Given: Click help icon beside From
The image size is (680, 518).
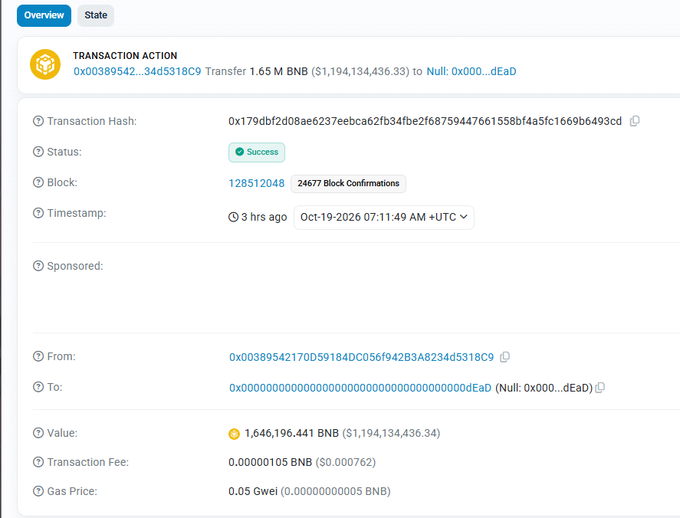Looking at the screenshot, I should (38, 356).
